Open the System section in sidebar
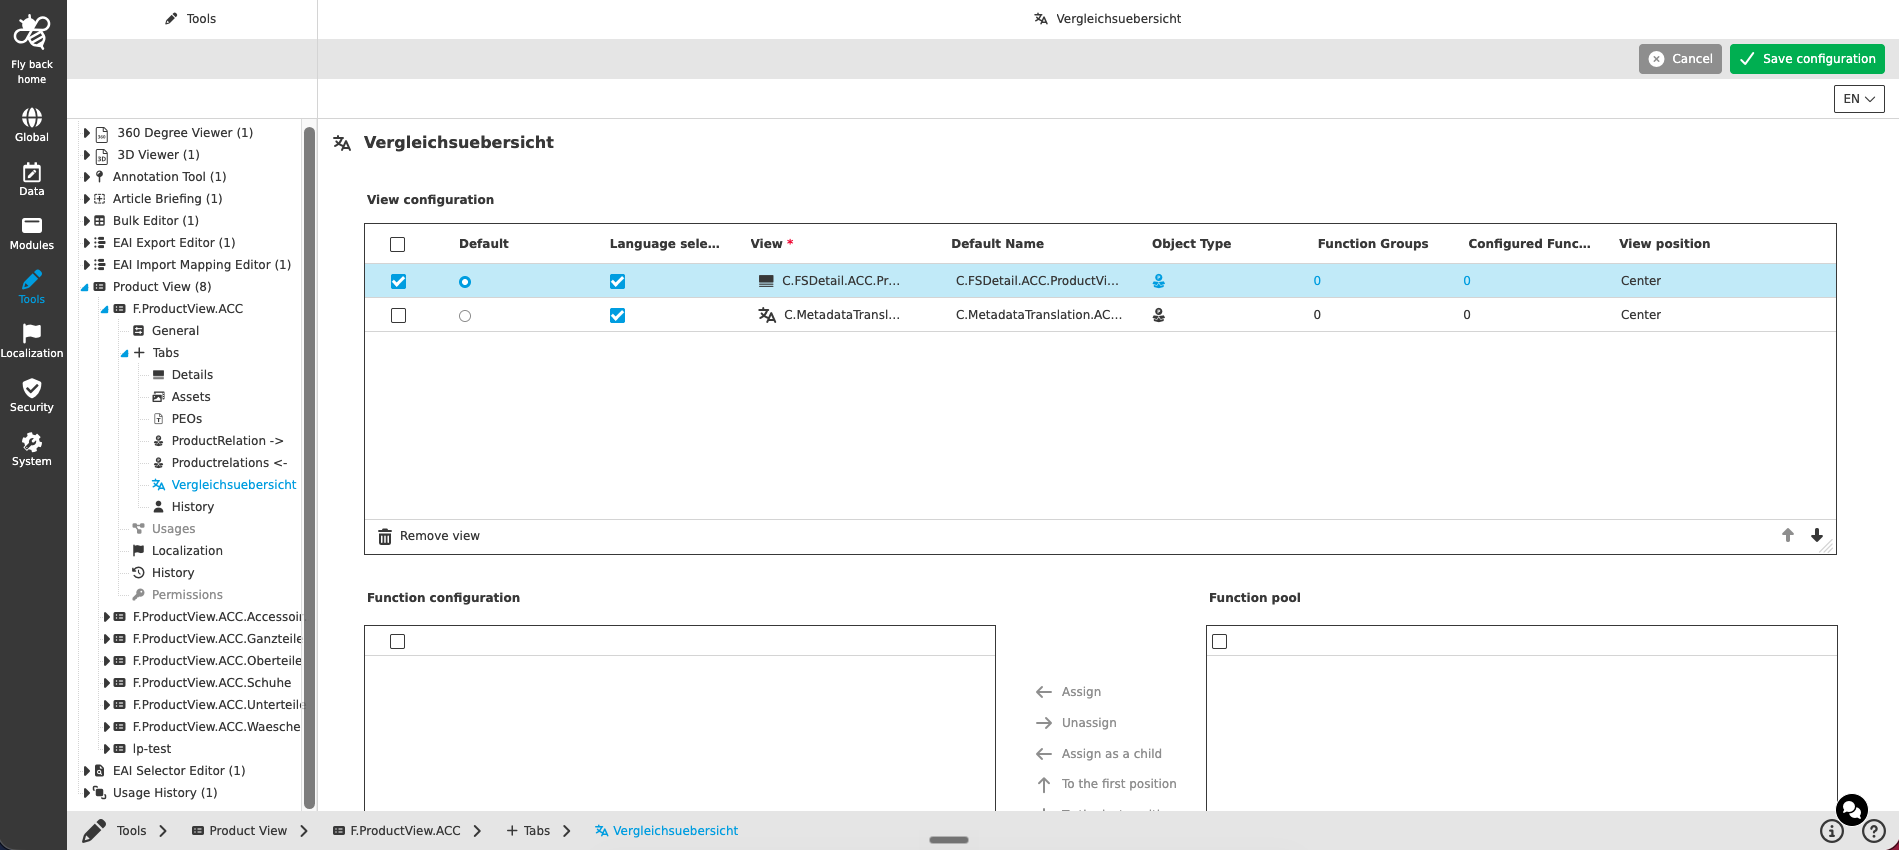This screenshot has height=850, width=1899. coord(31,449)
